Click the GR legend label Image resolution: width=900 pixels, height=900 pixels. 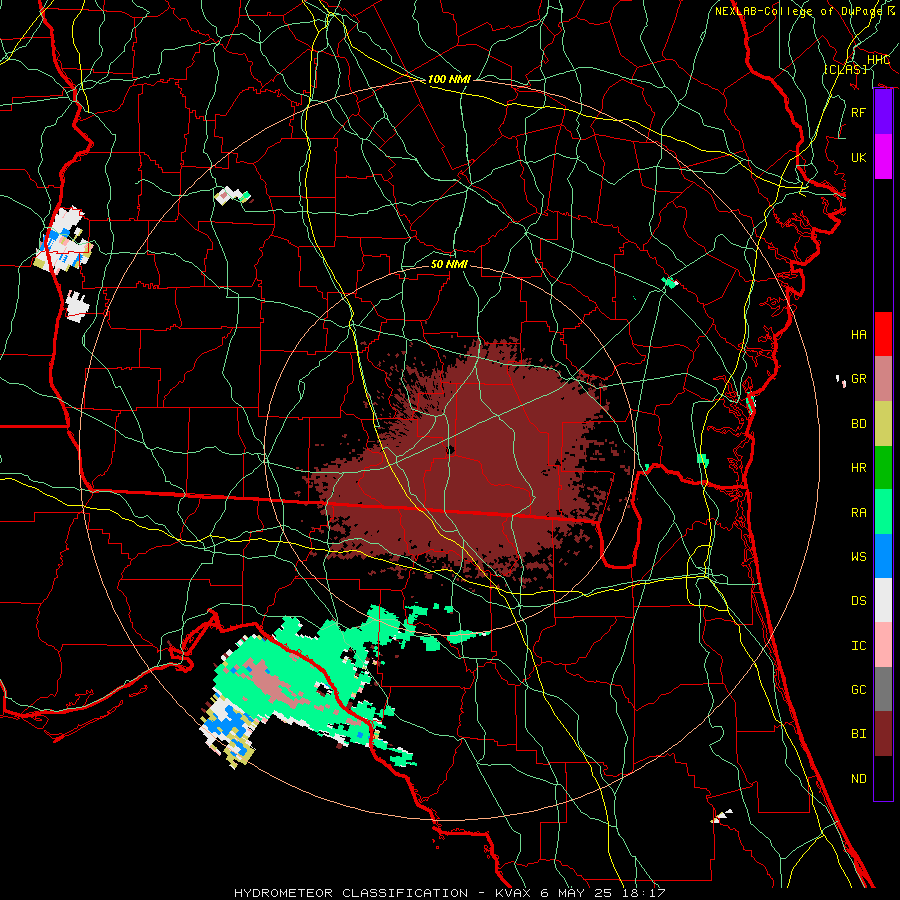point(858,379)
